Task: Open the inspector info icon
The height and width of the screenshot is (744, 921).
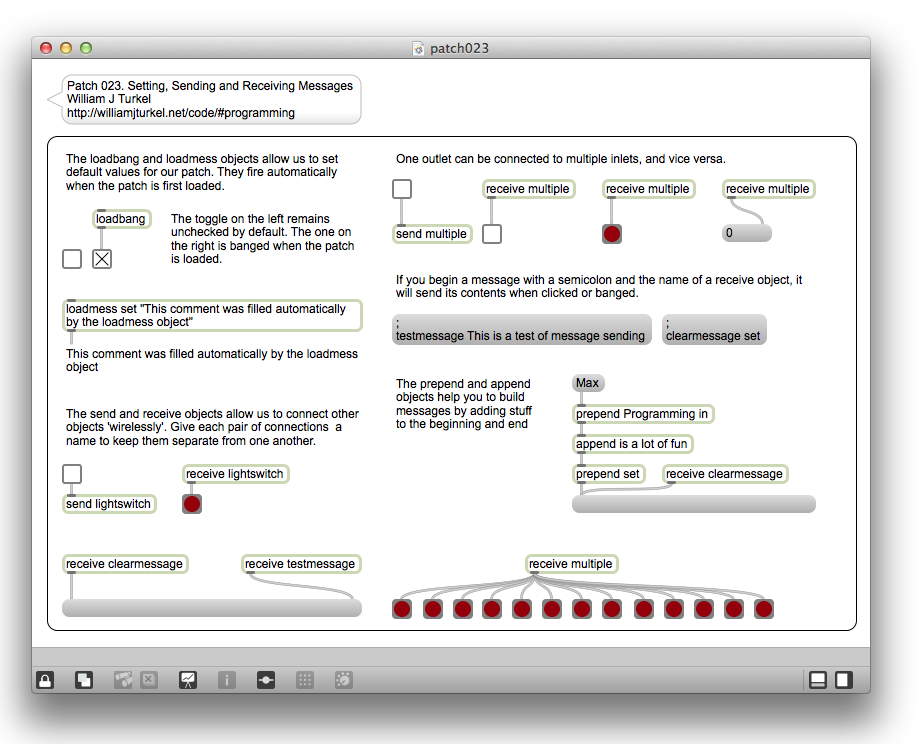Action: pos(227,680)
